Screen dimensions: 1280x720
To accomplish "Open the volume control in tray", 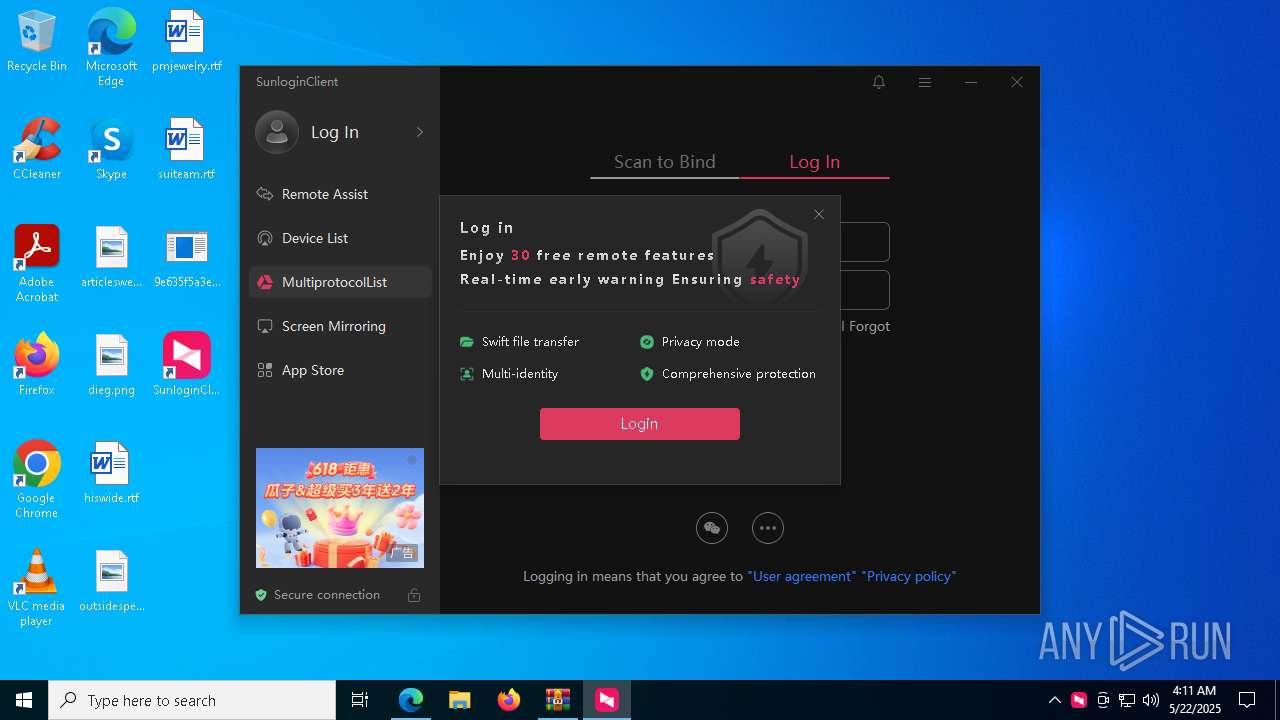I will [x=1151, y=700].
